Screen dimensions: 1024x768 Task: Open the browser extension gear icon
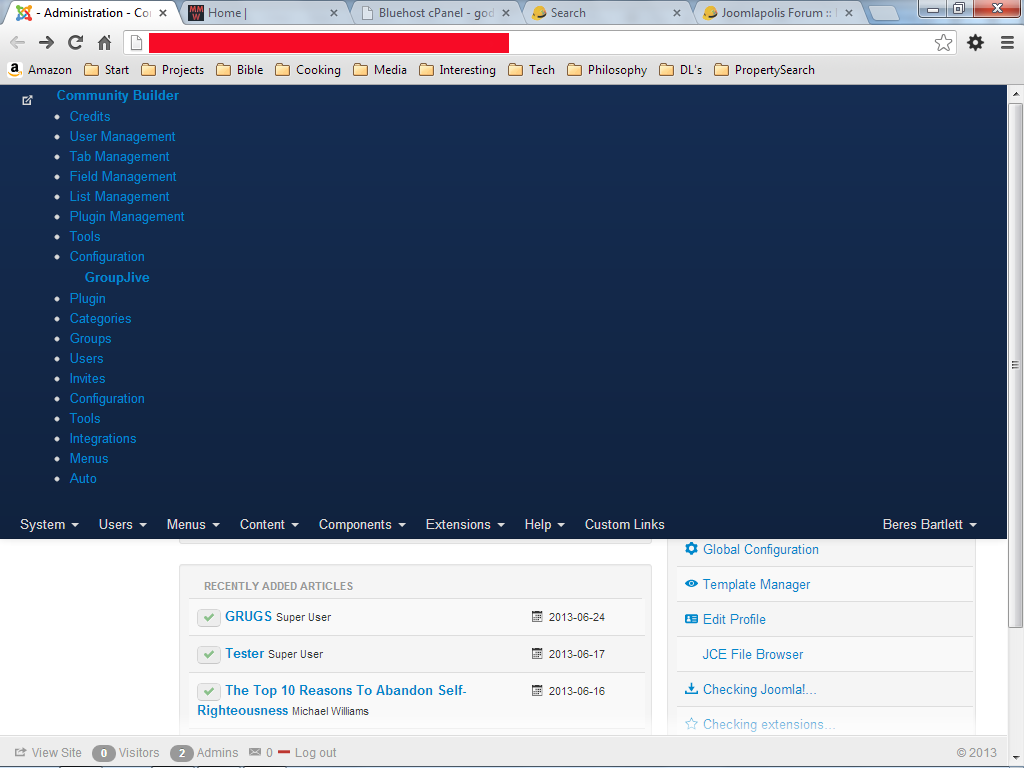[x=976, y=43]
